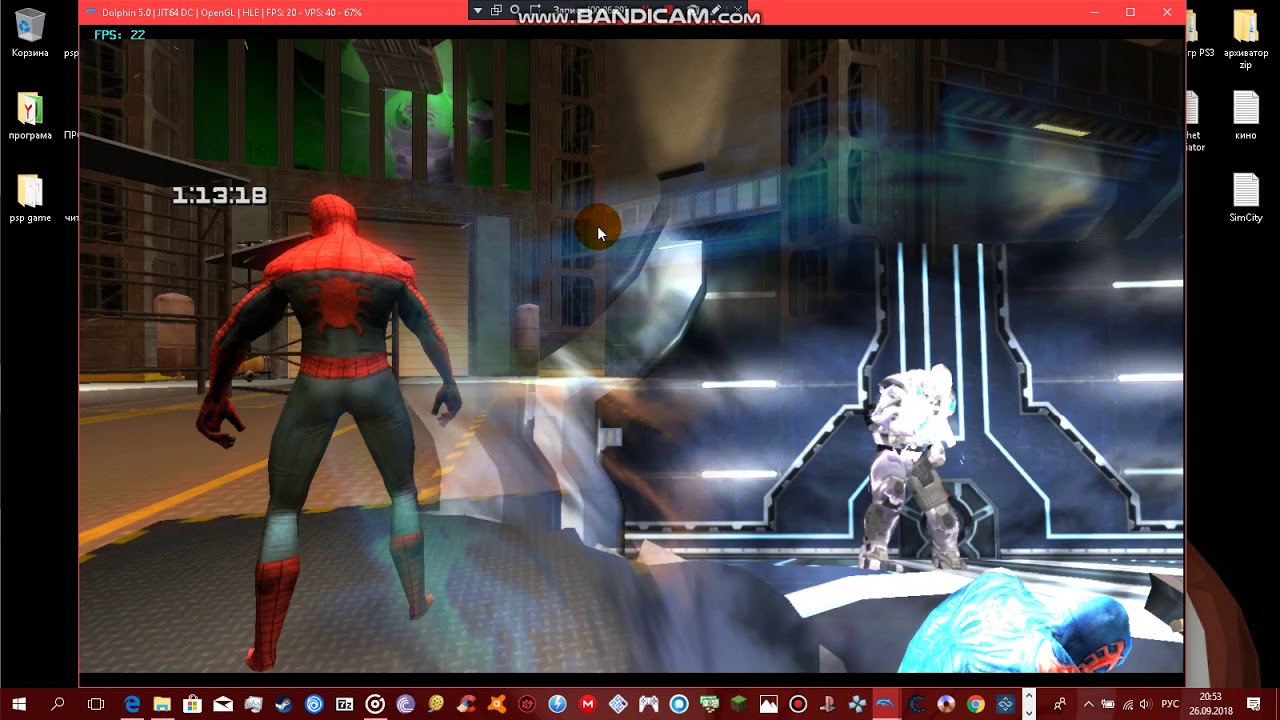Maximize the Dolphin window

pyautogui.click(x=1130, y=12)
